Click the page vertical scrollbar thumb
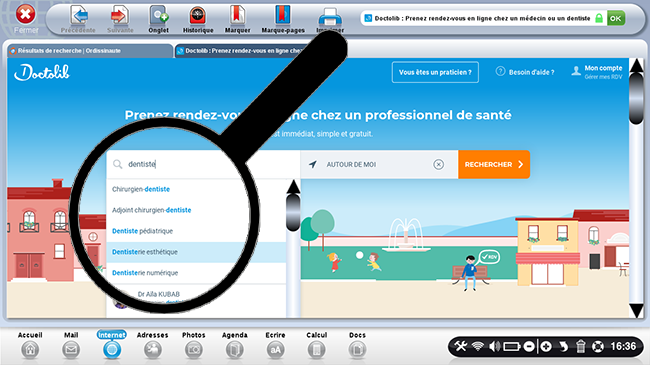 636,99
